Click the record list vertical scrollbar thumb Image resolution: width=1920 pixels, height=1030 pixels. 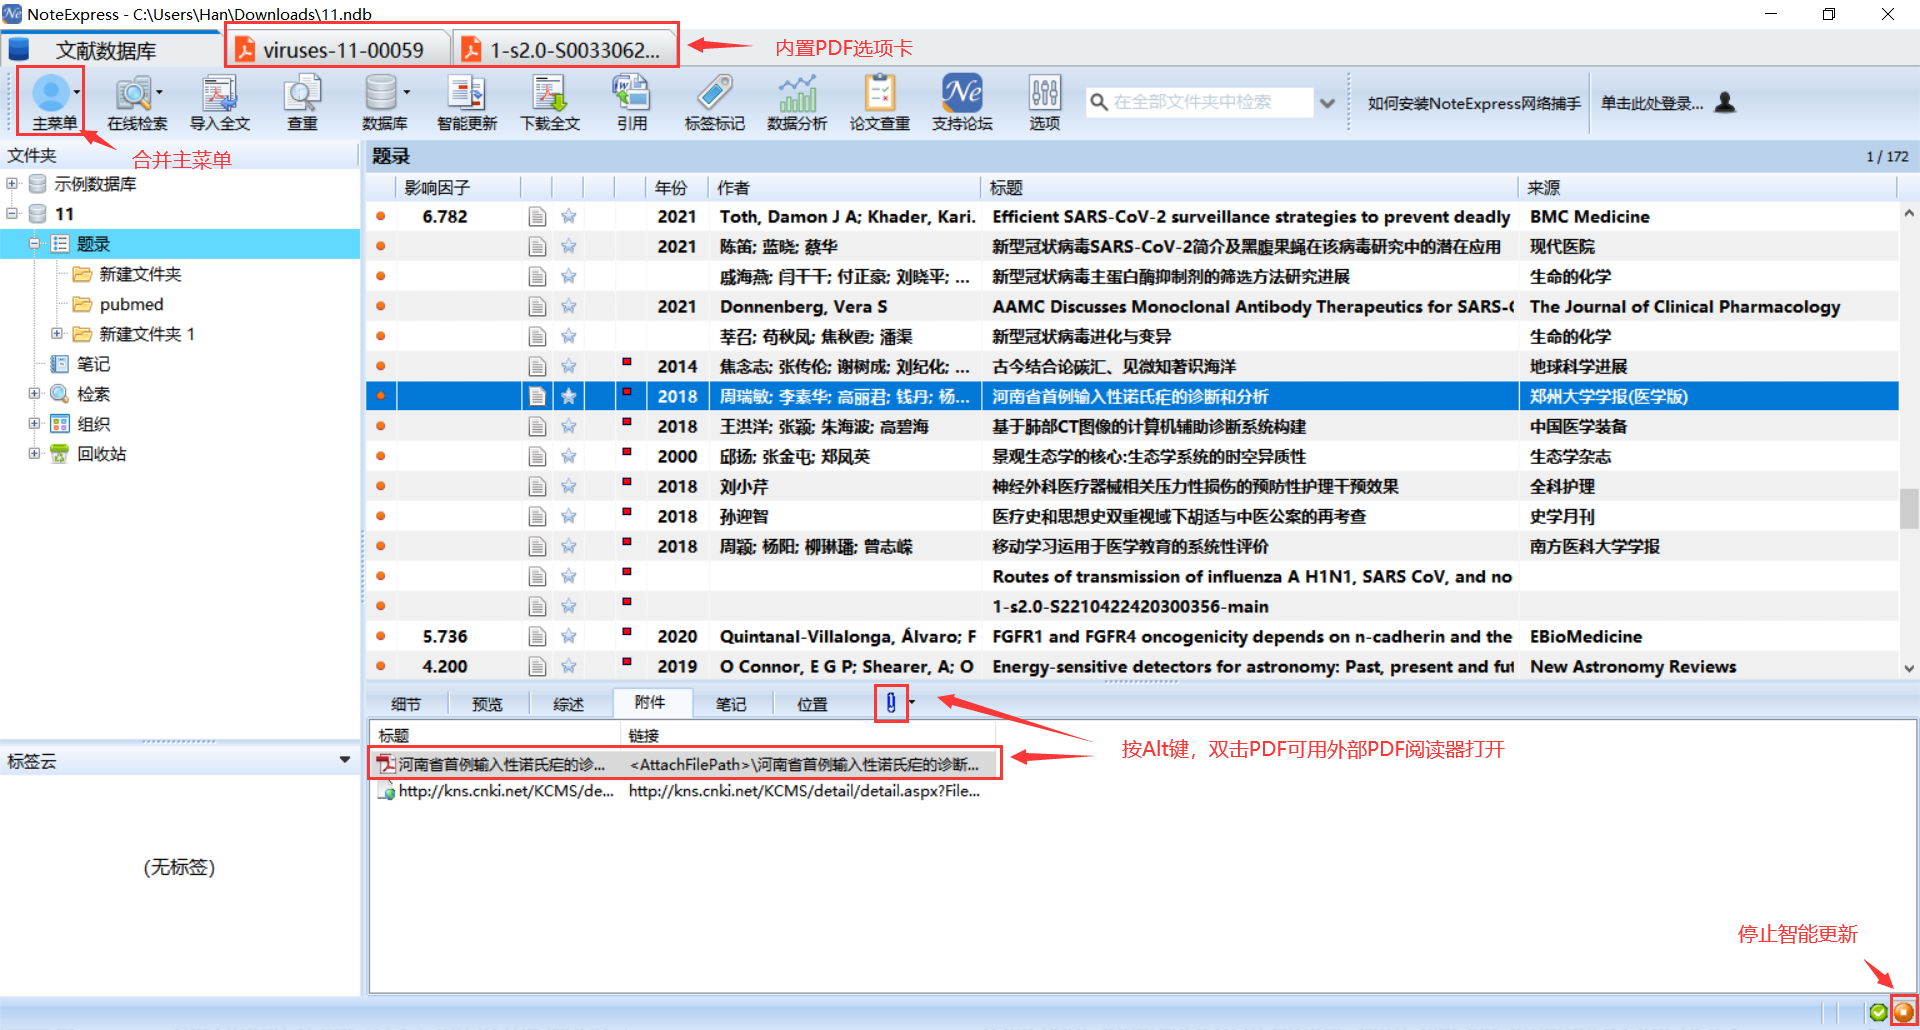pos(1909,508)
